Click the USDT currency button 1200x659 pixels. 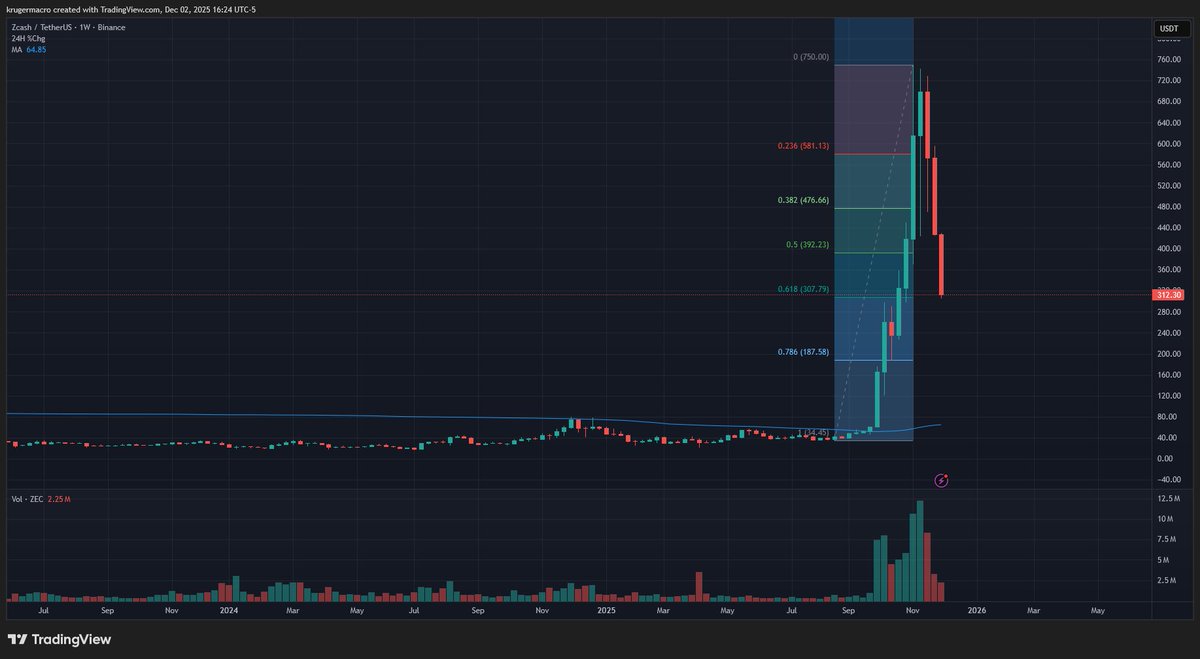[x=1168, y=28]
